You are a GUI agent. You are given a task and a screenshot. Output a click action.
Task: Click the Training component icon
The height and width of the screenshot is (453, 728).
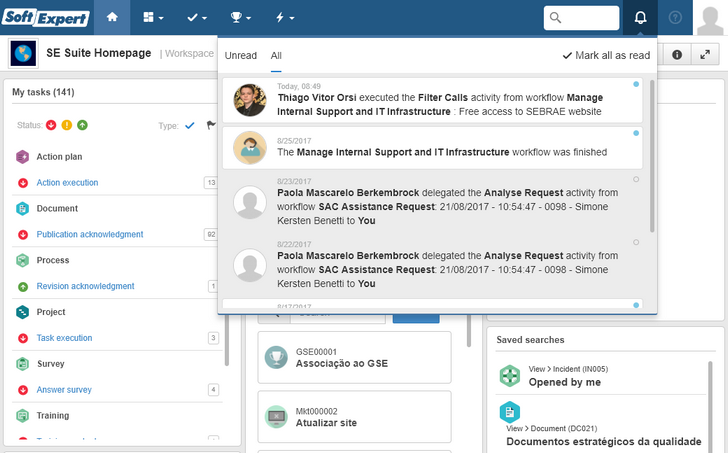[22, 415]
